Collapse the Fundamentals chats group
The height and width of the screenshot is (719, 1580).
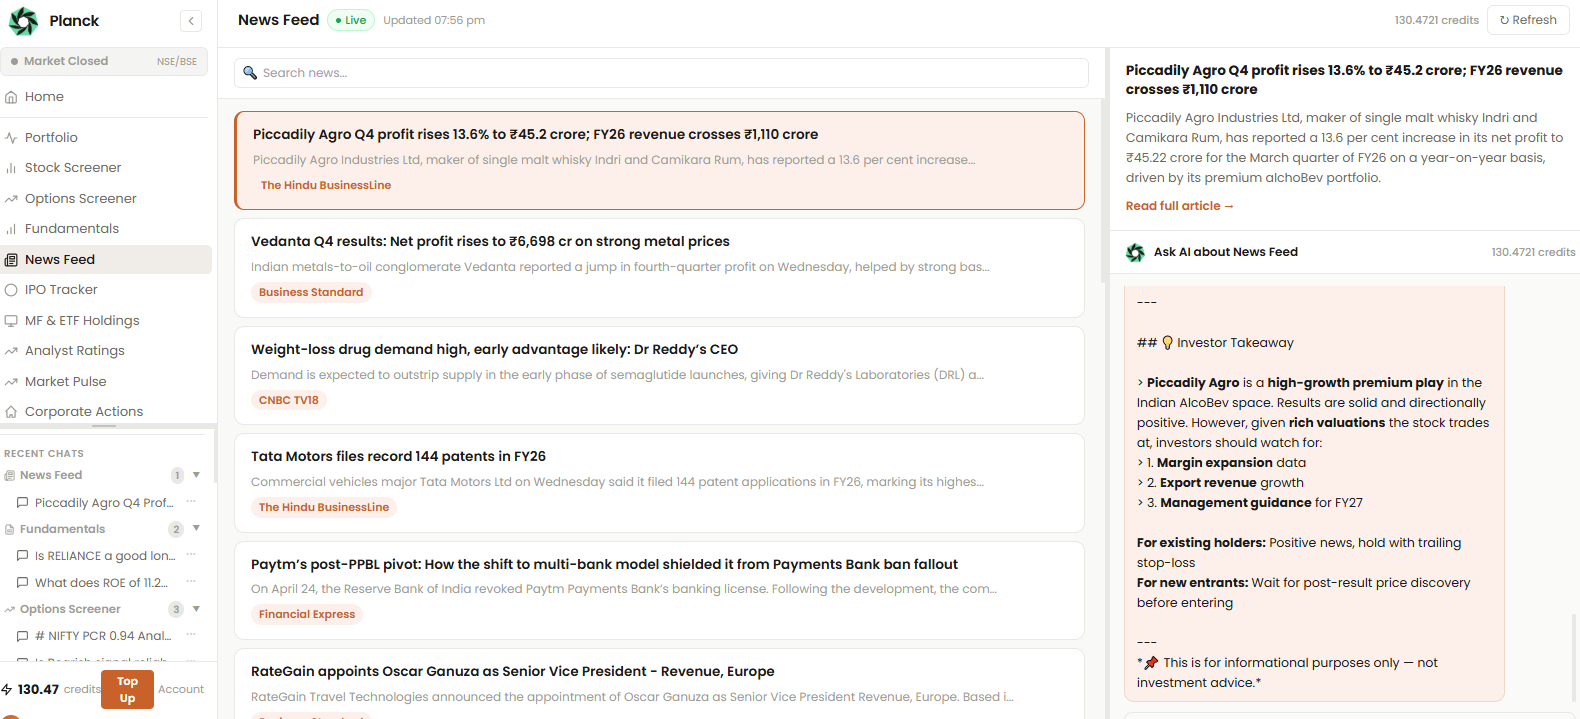pyautogui.click(x=196, y=529)
